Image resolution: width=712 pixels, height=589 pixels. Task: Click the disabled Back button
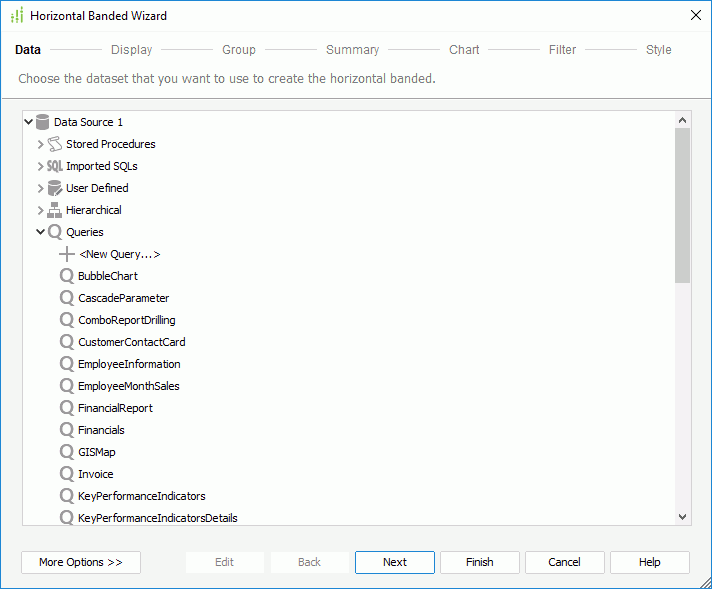pyautogui.click(x=309, y=562)
